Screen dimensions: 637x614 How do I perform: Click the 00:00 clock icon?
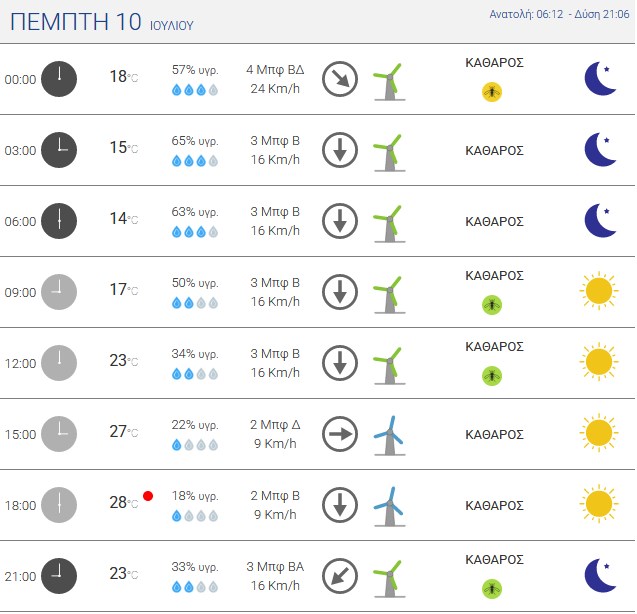coord(59,79)
